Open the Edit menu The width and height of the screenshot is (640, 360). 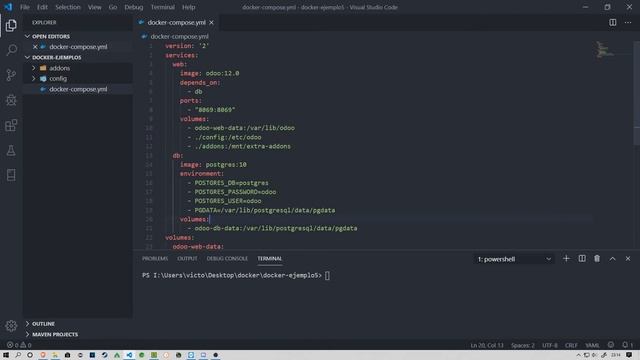[42, 7]
